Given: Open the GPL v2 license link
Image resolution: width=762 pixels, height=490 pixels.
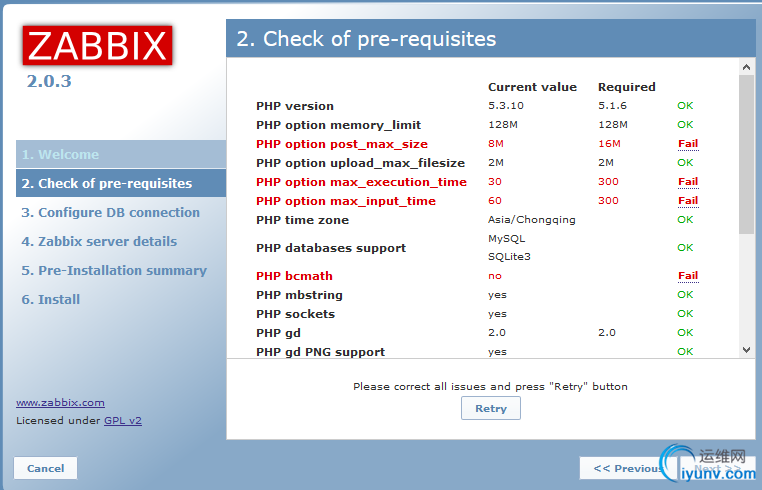Looking at the screenshot, I should (123, 420).
